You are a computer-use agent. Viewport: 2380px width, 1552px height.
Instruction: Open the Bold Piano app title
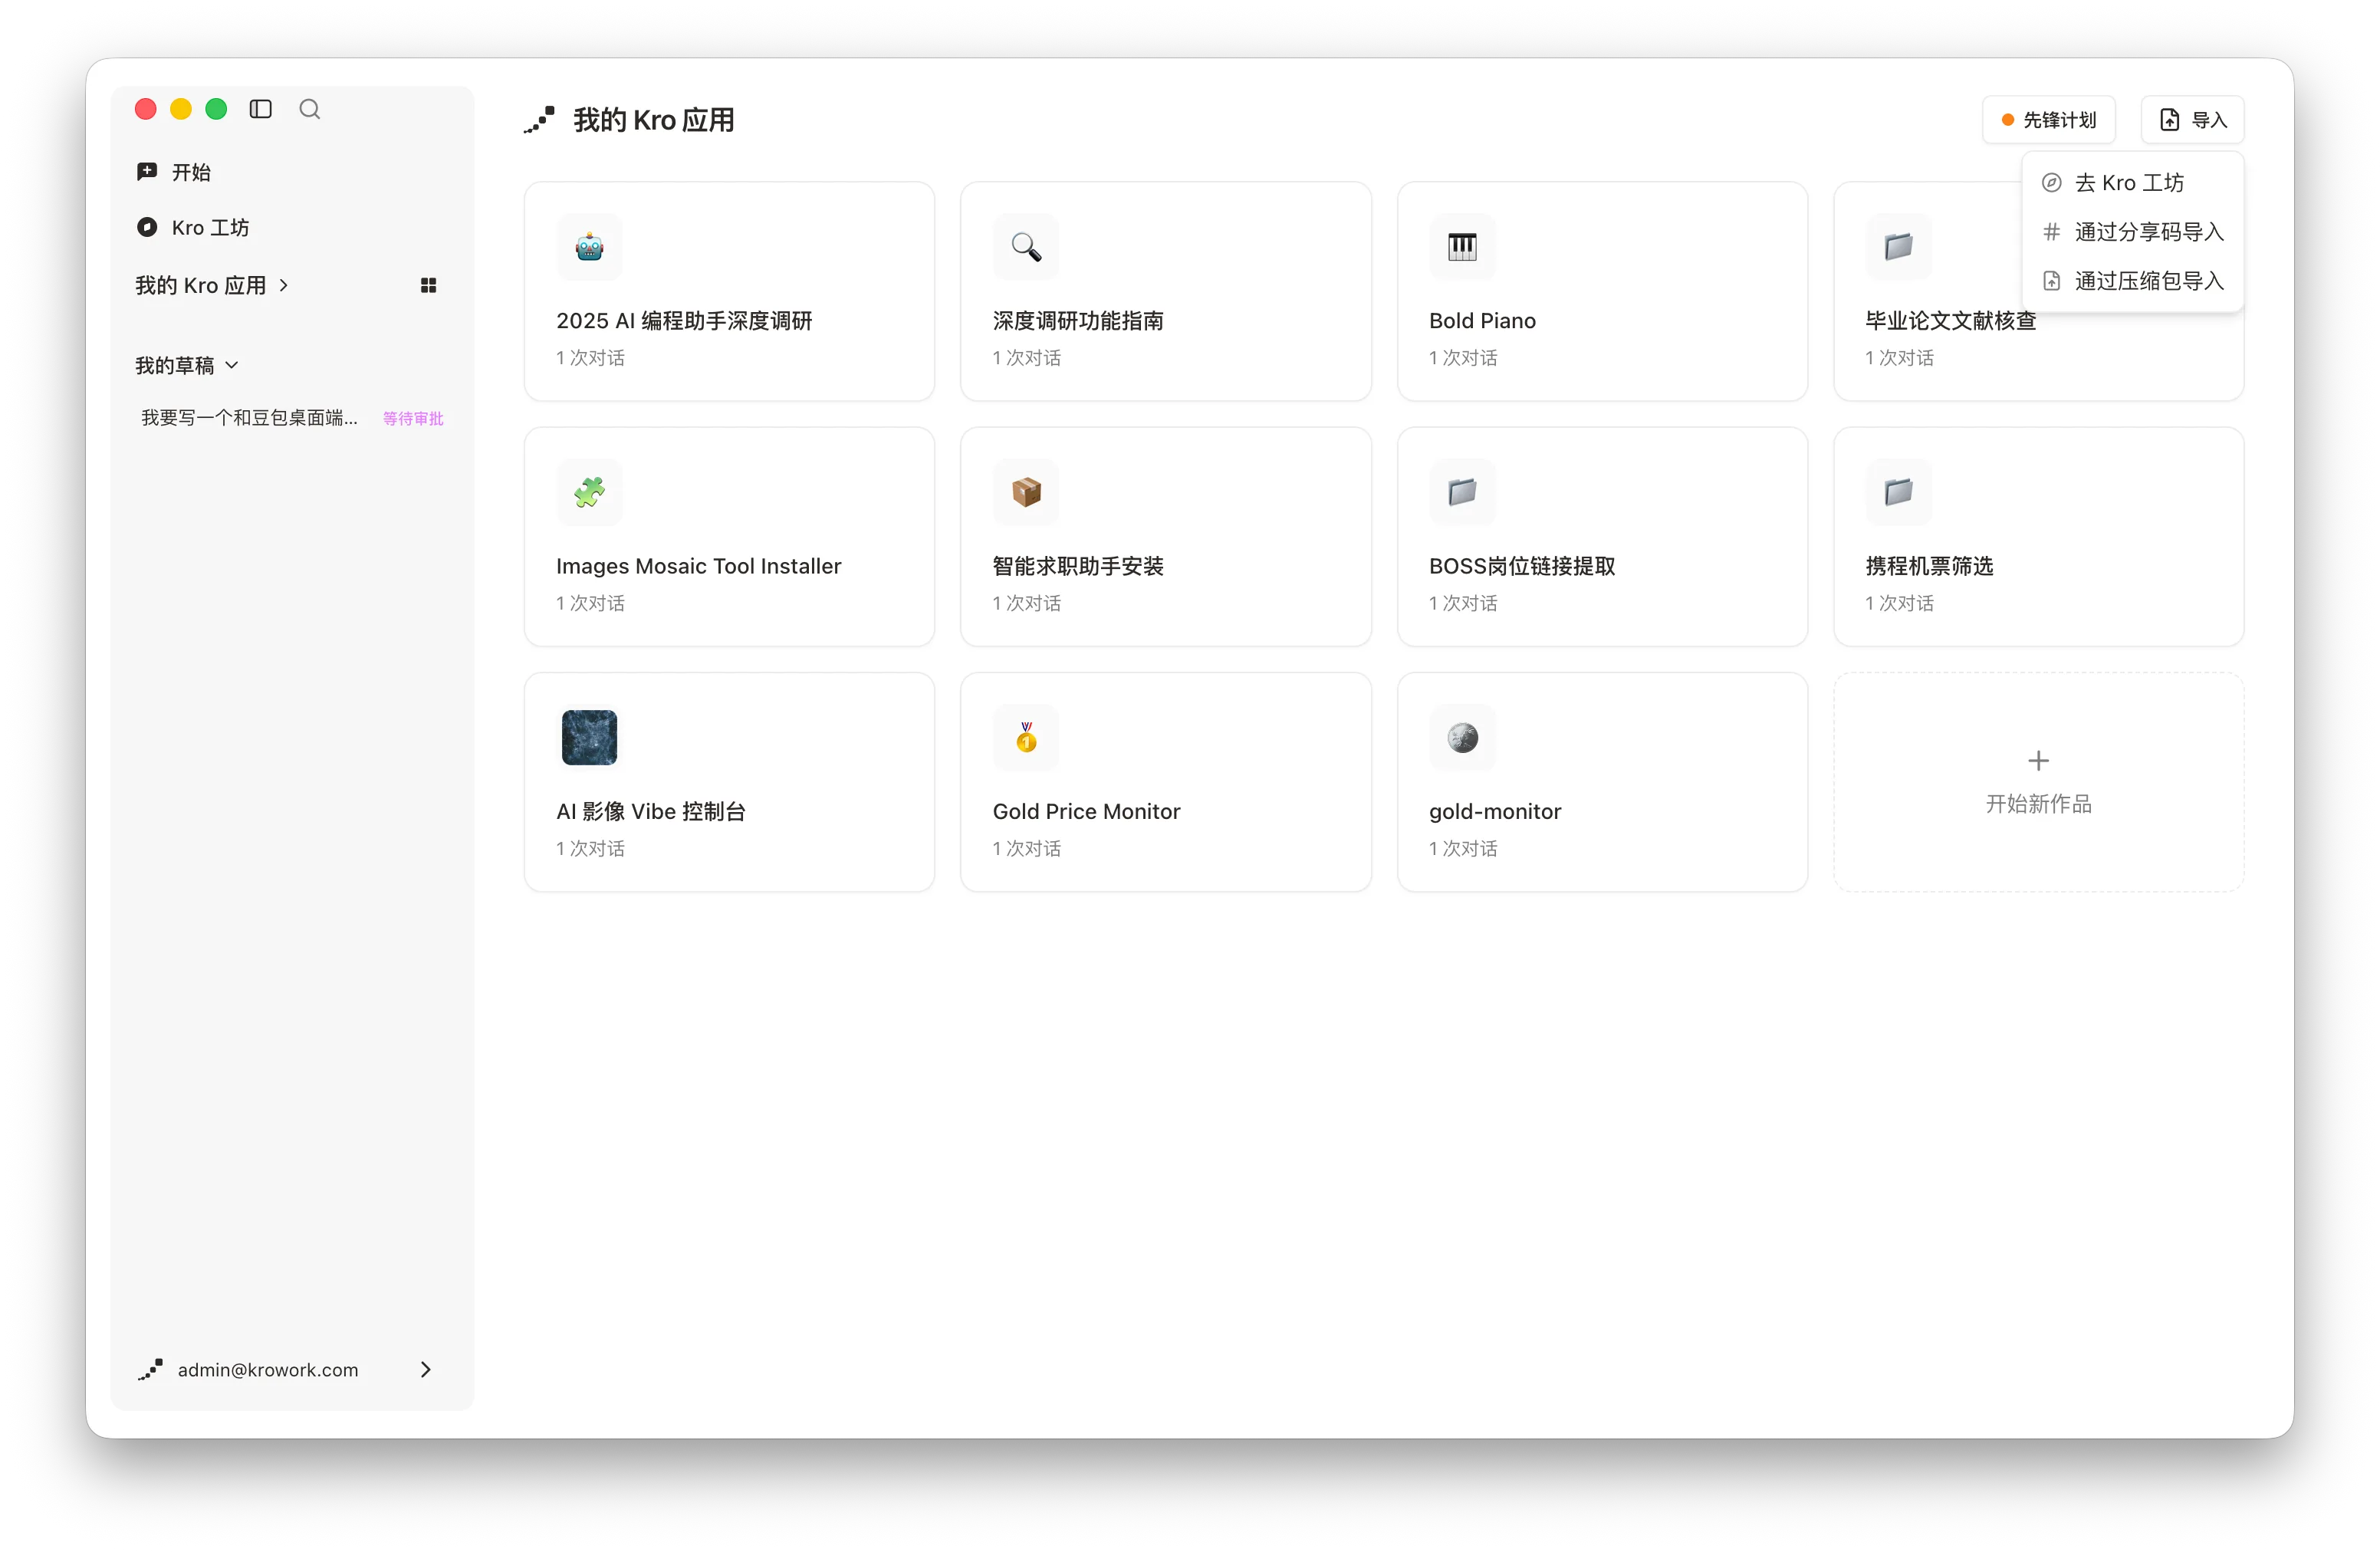[1482, 321]
